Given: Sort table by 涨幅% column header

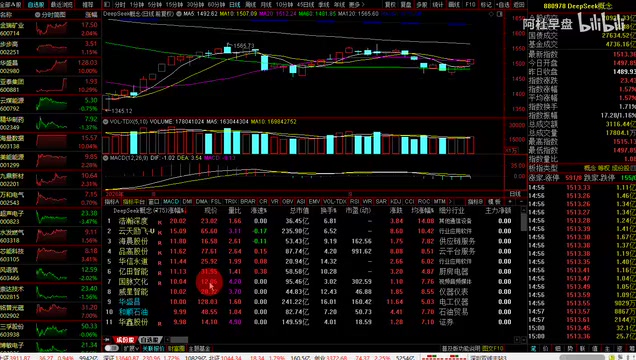Looking at the screenshot, I should (176, 211).
